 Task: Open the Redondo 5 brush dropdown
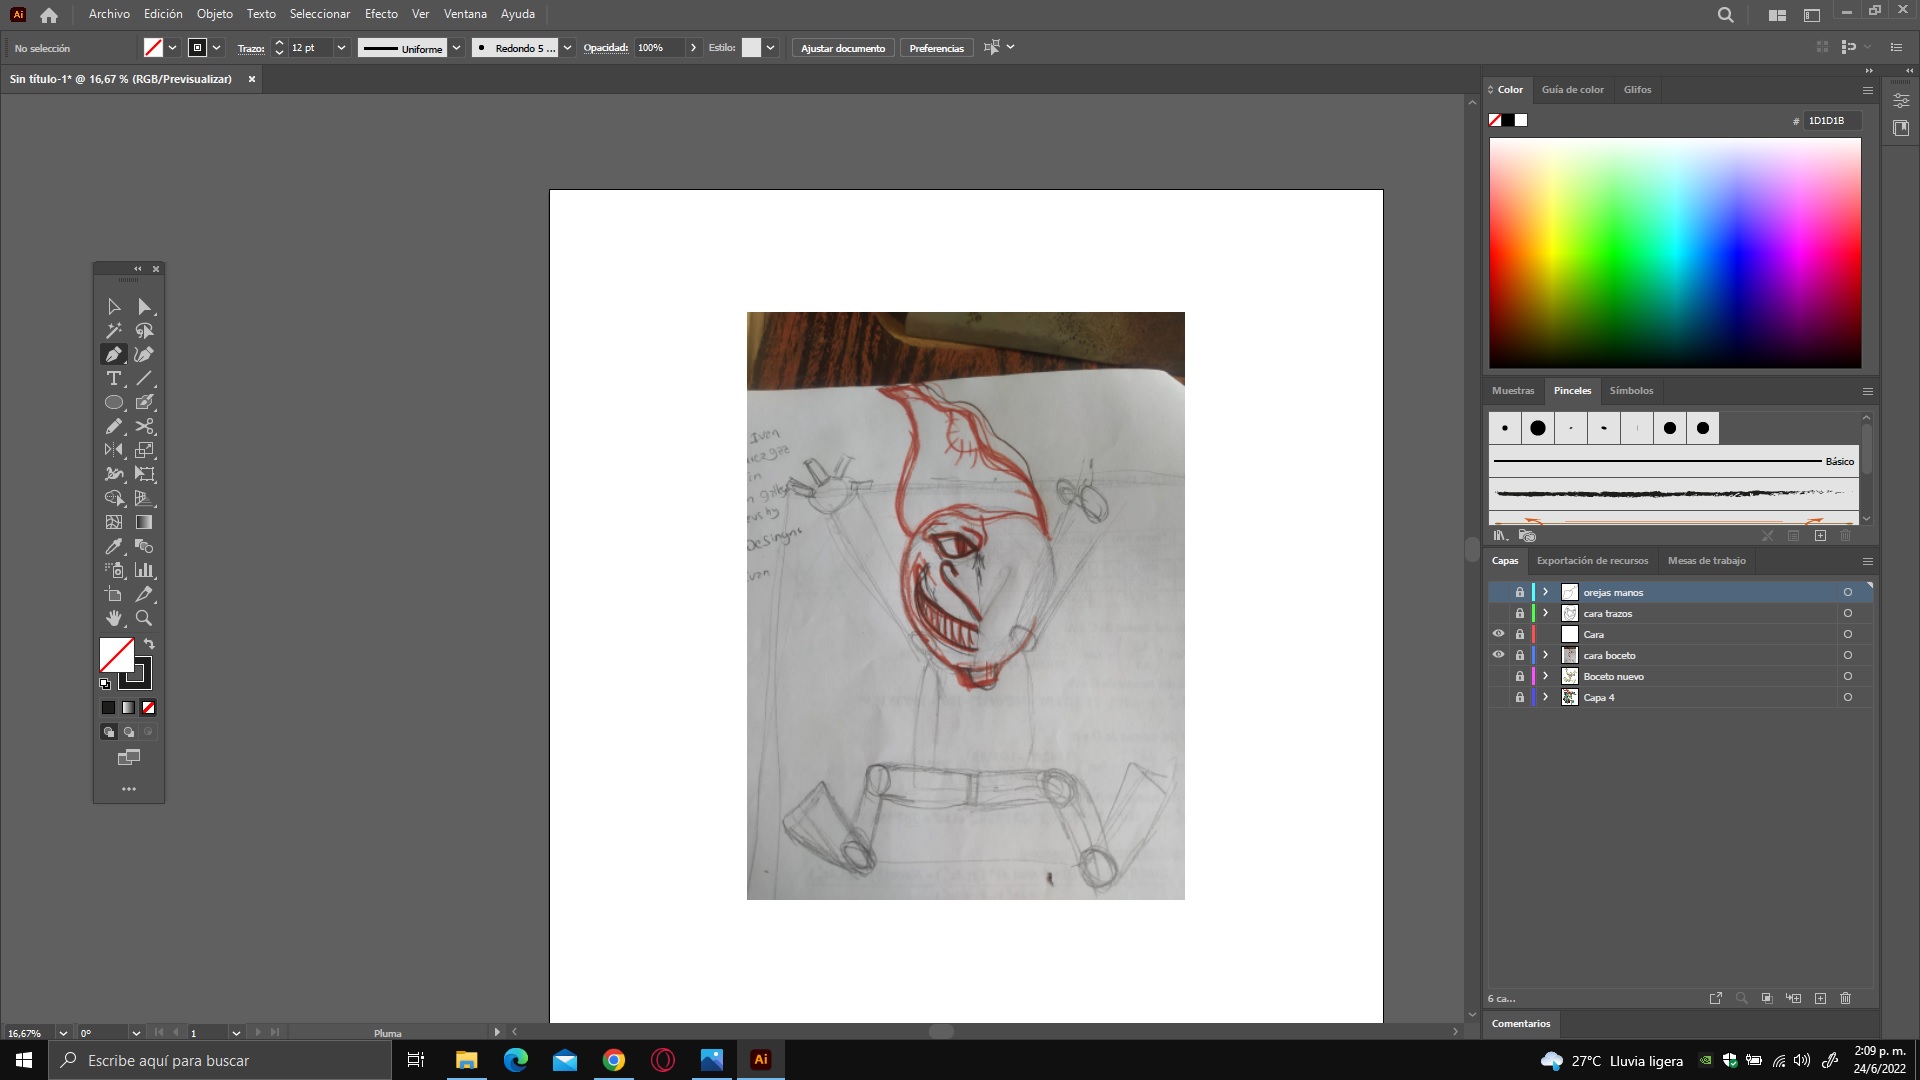(x=567, y=48)
